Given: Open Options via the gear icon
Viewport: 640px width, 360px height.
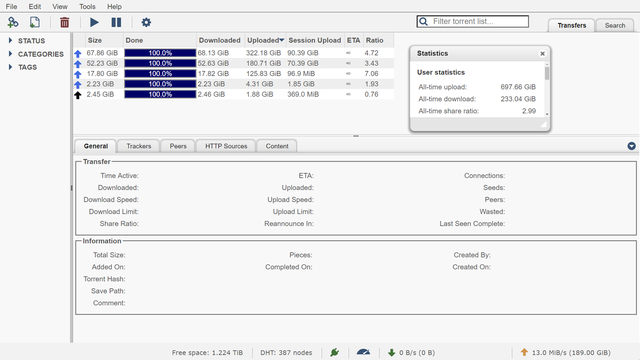Looking at the screenshot, I should [x=146, y=22].
